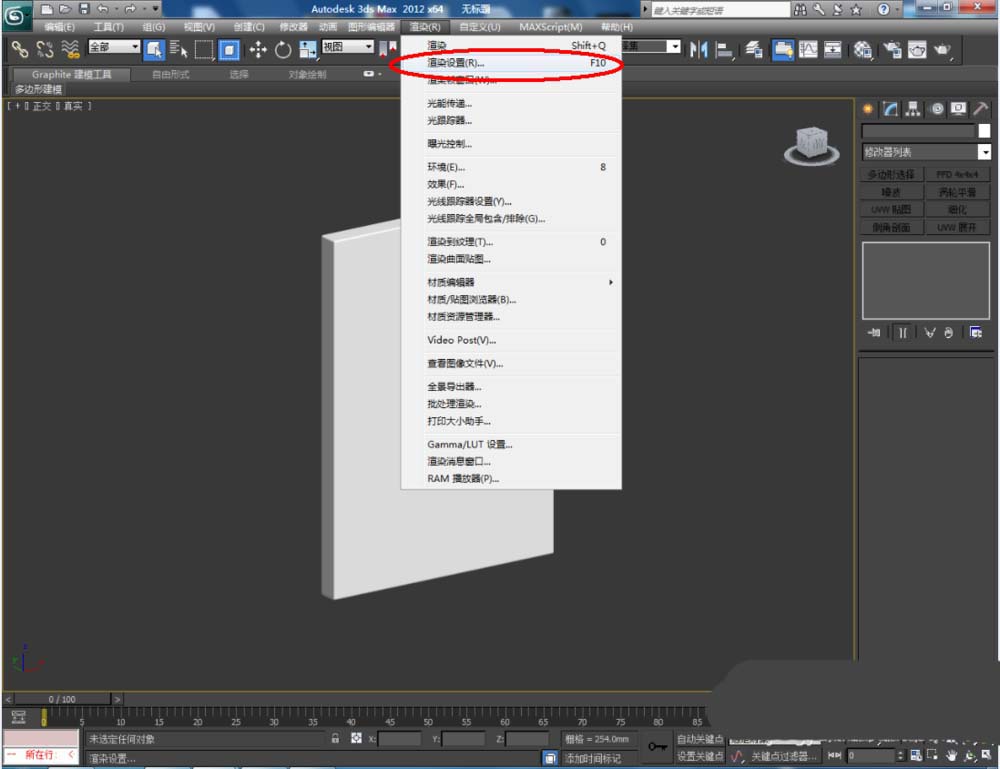The image size is (1000, 769).
Task: Open the 全部 selection filter dropdown
Action: click(x=134, y=47)
